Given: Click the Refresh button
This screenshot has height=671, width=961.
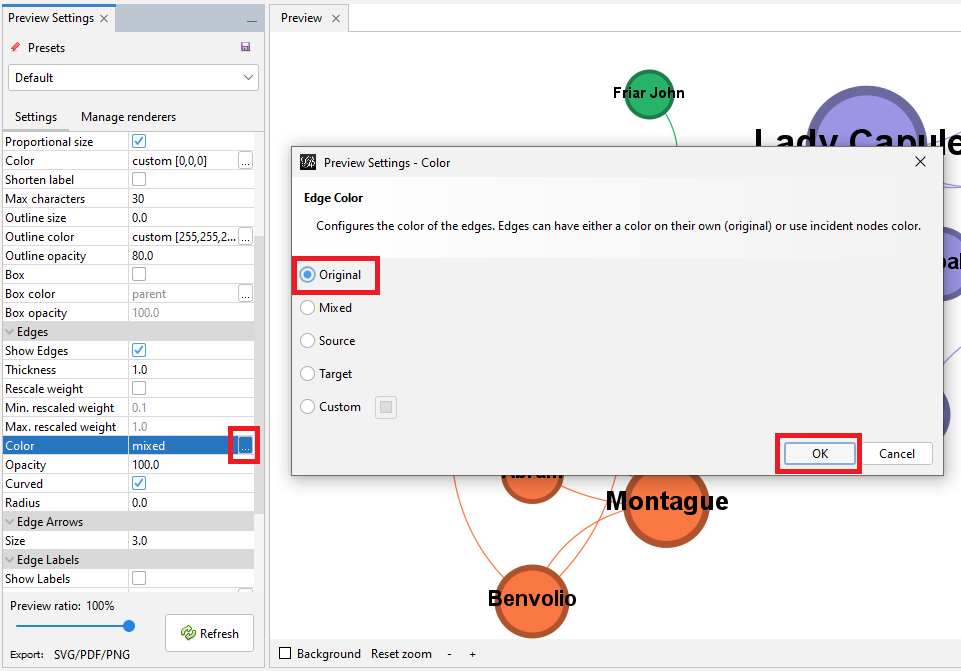Looking at the screenshot, I should (209, 632).
